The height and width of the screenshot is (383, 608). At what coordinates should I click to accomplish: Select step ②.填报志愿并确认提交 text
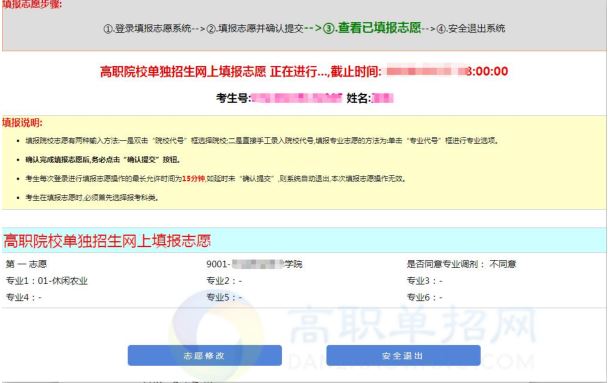255,28
